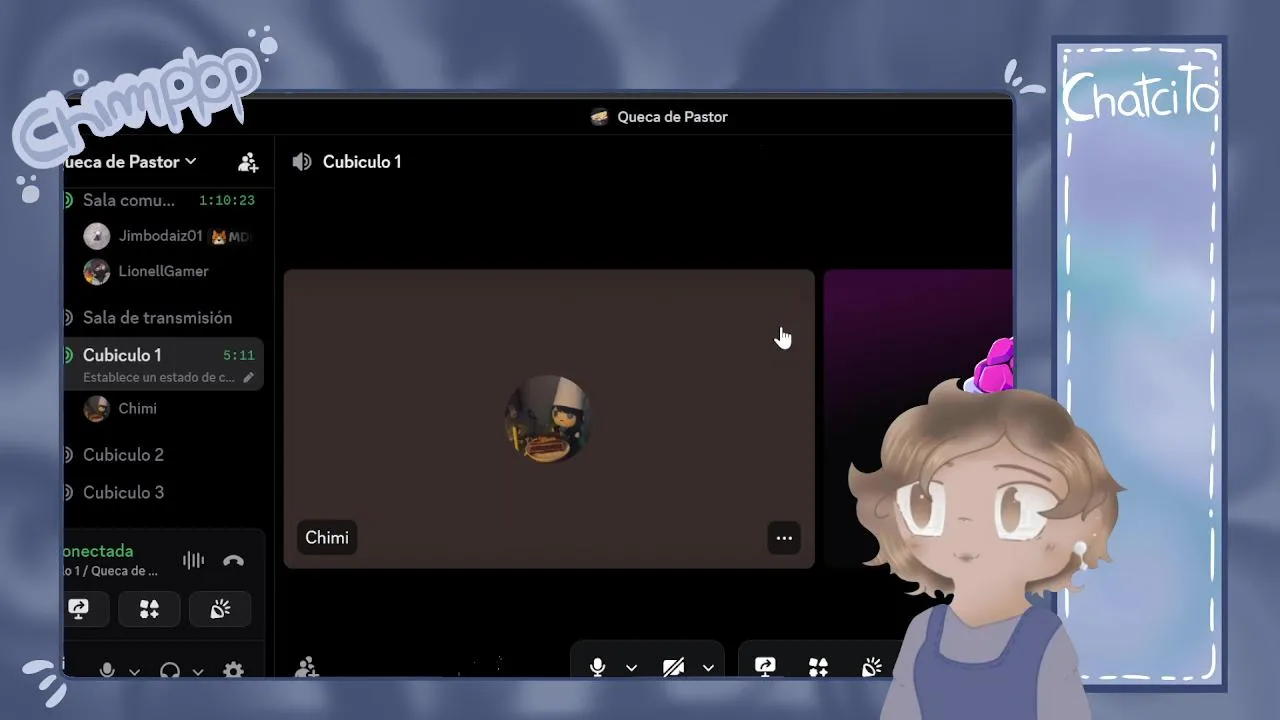The height and width of the screenshot is (720, 1280).
Task: Edit channel status with the pencil icon
Action: [248, 378]
